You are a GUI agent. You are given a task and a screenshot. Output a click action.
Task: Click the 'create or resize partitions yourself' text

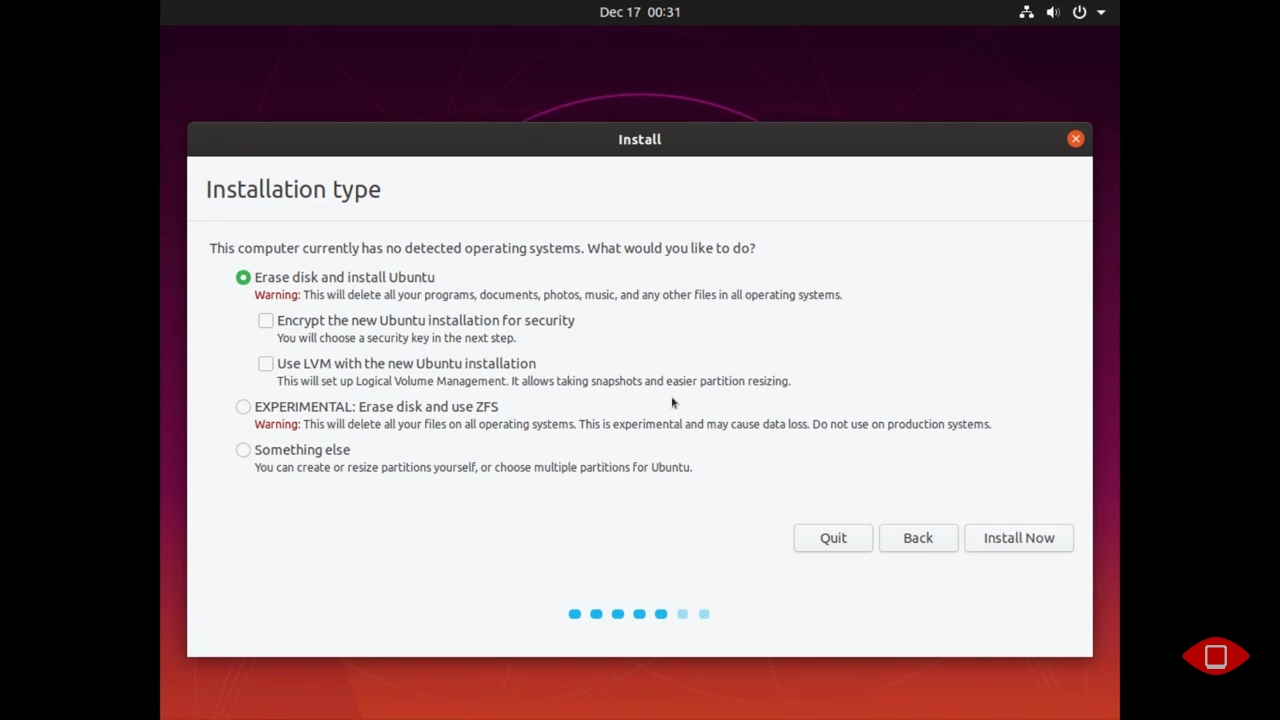[473, 467]
